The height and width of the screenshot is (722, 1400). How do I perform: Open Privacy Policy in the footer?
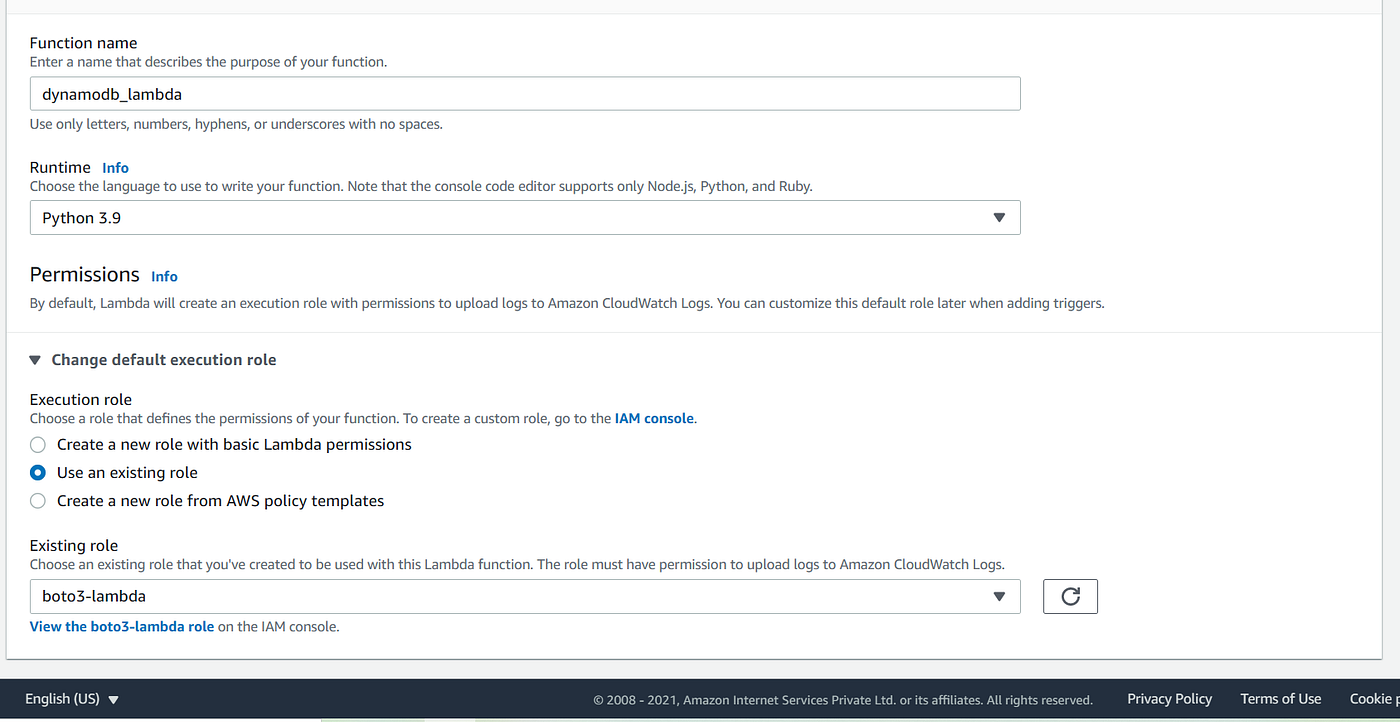(x=1169, y=699)
